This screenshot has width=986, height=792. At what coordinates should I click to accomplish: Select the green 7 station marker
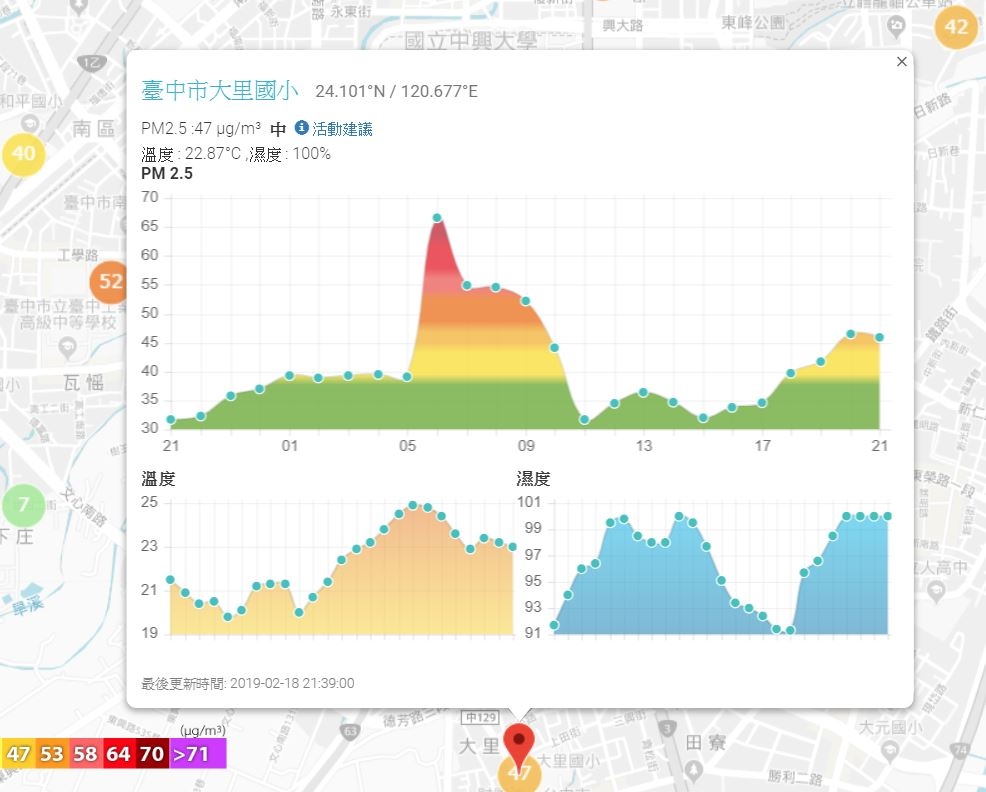[23, 505]
